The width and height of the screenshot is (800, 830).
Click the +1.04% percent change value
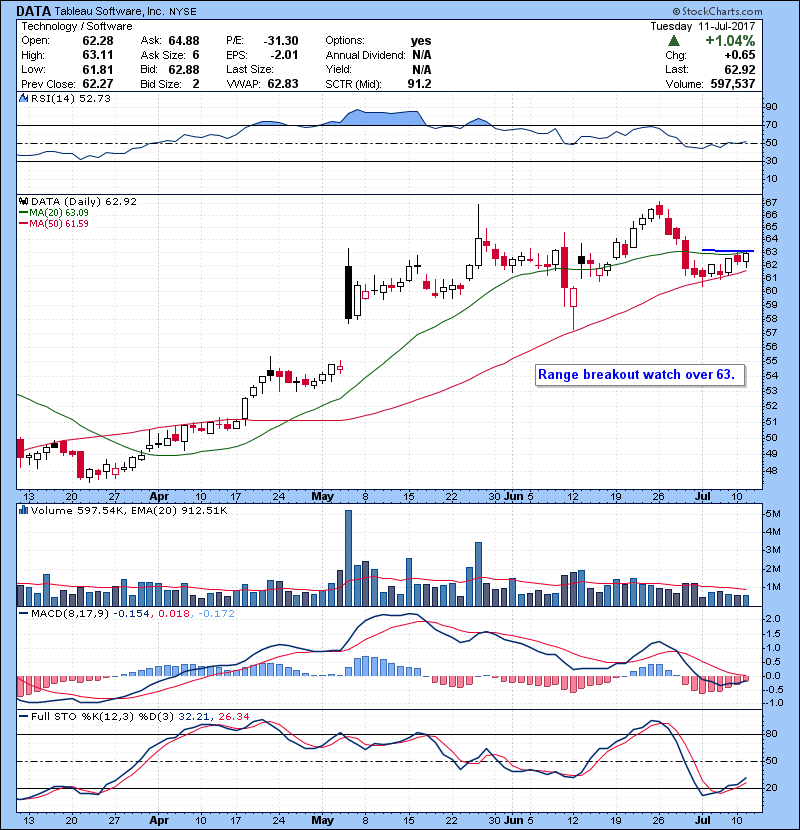pyautogui.click(x=730, y=41)
